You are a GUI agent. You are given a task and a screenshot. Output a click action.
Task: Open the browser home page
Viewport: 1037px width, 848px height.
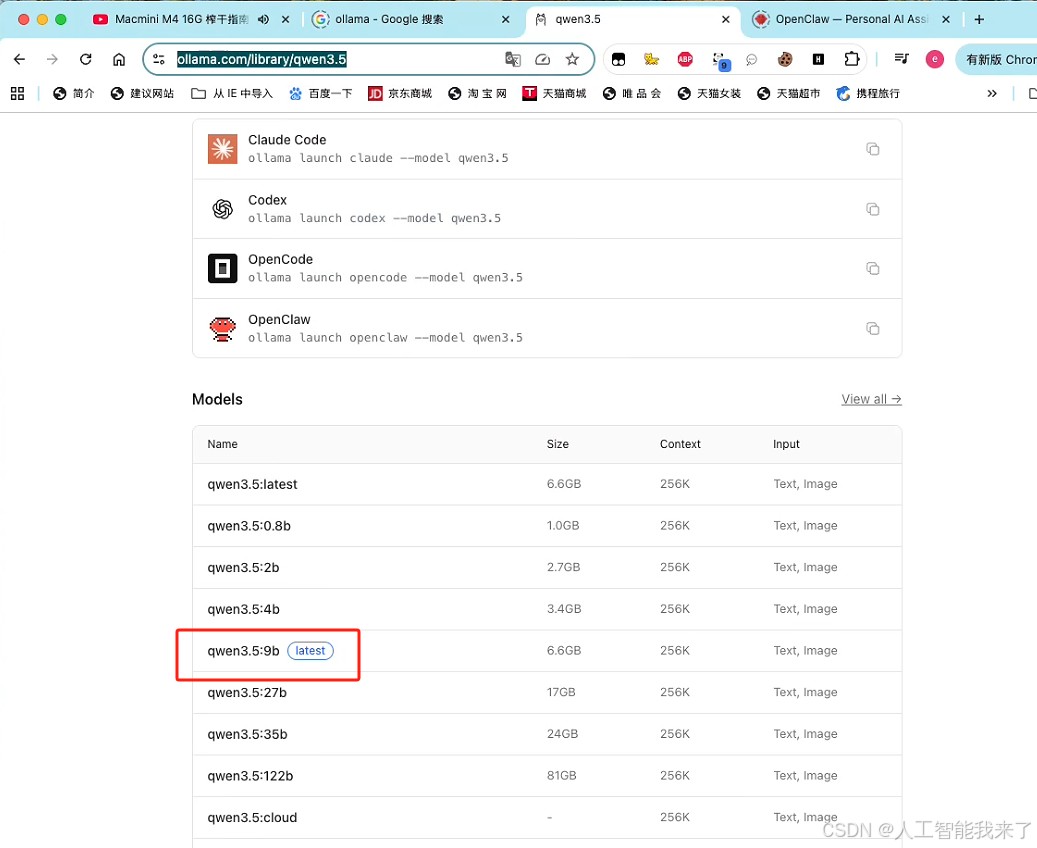(118, 60)
